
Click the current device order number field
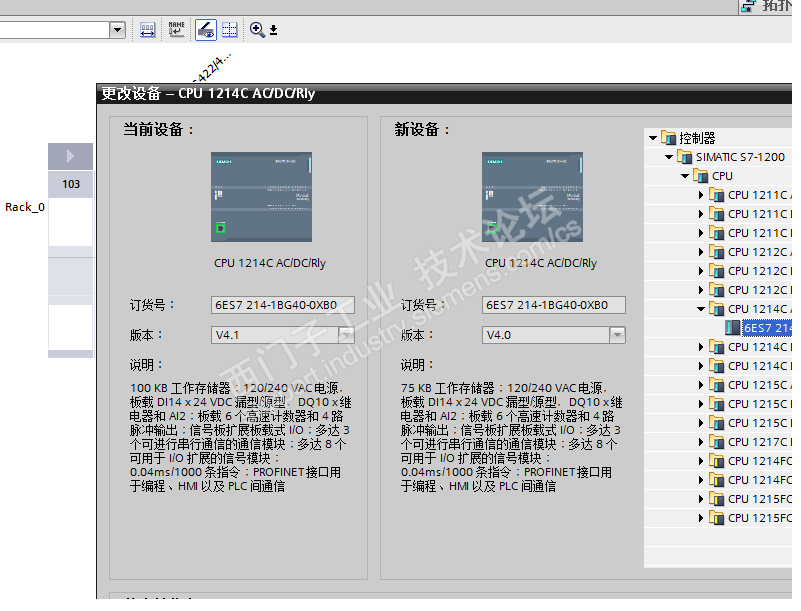tap(282, 305)
